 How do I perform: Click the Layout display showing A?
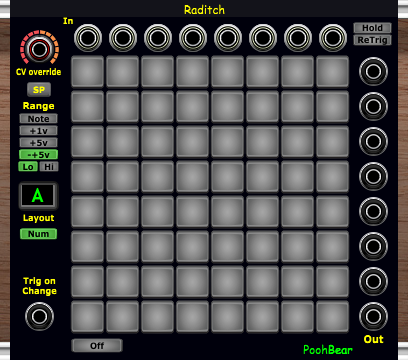pyautogui.click(x=38, y=196)
